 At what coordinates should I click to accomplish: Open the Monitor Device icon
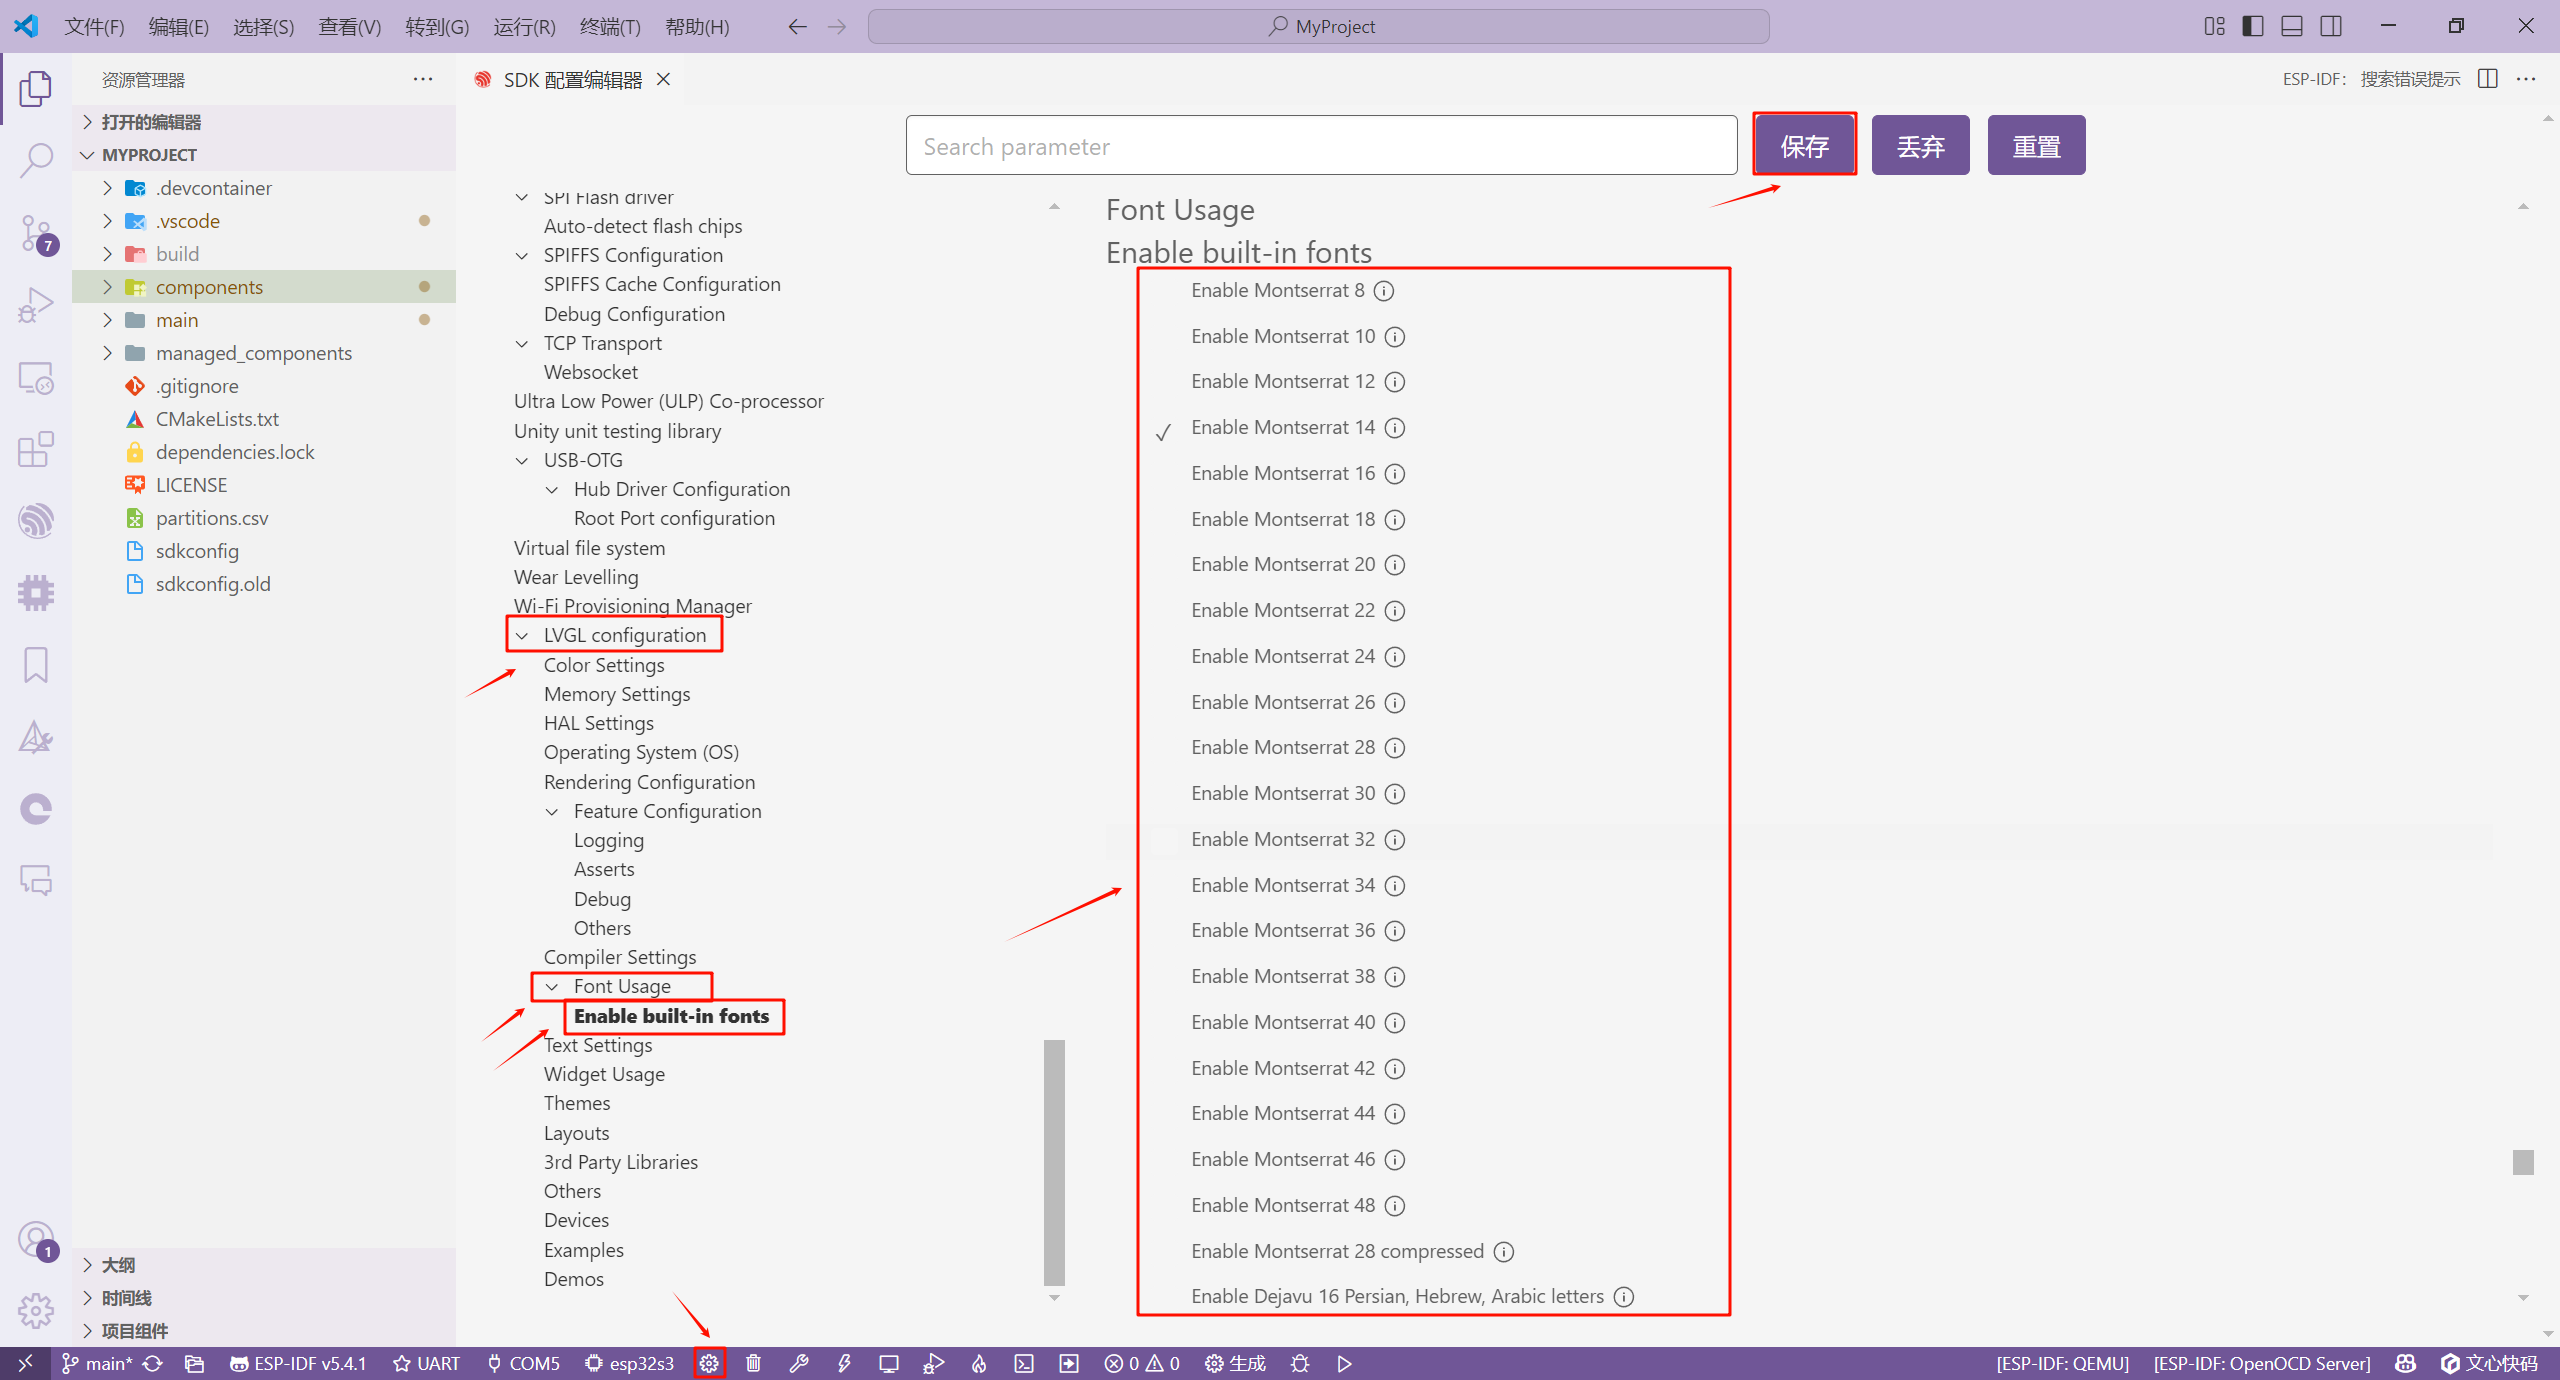click(888, 1363)
